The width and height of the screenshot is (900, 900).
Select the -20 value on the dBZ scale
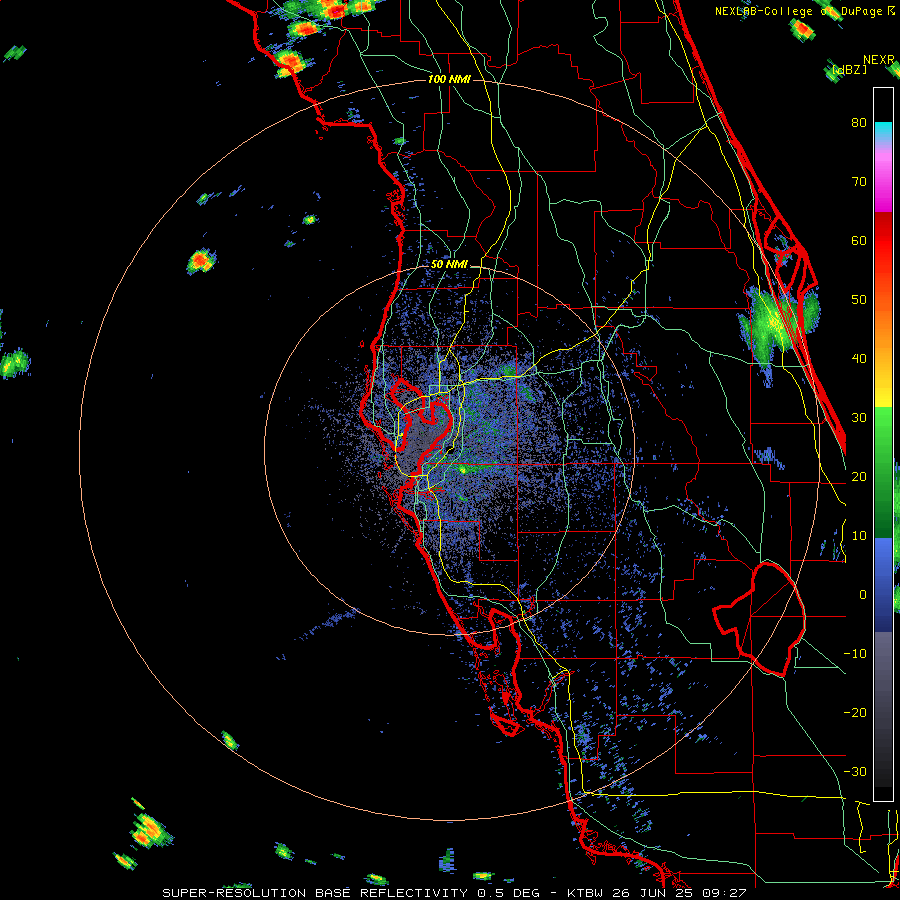pyautogui.click(x=855, y=712)
